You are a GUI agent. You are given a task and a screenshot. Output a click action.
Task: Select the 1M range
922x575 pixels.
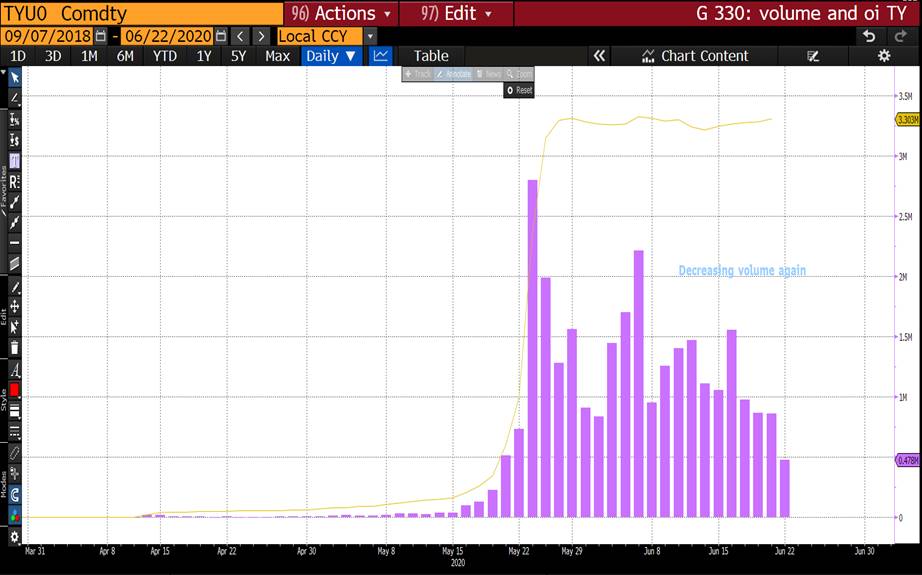tap(89, 56)
